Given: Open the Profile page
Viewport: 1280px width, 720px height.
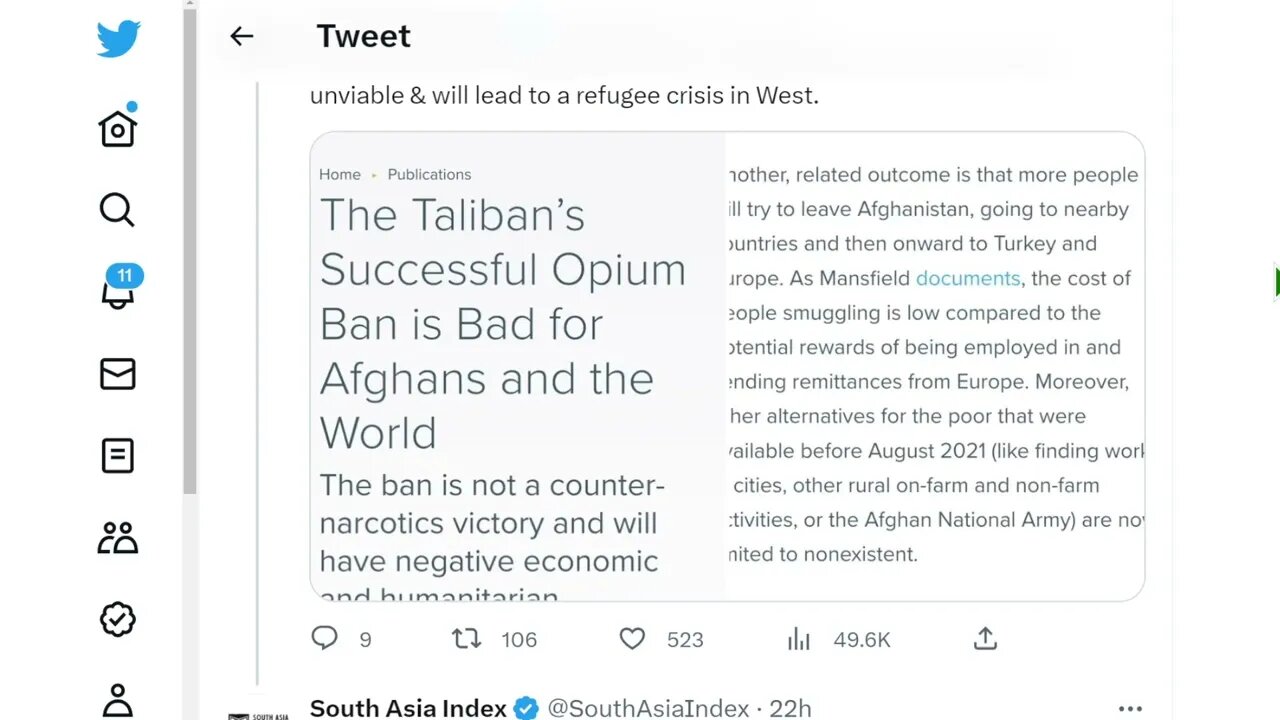Looking at the screenshot, I should [x=118, y=699].
